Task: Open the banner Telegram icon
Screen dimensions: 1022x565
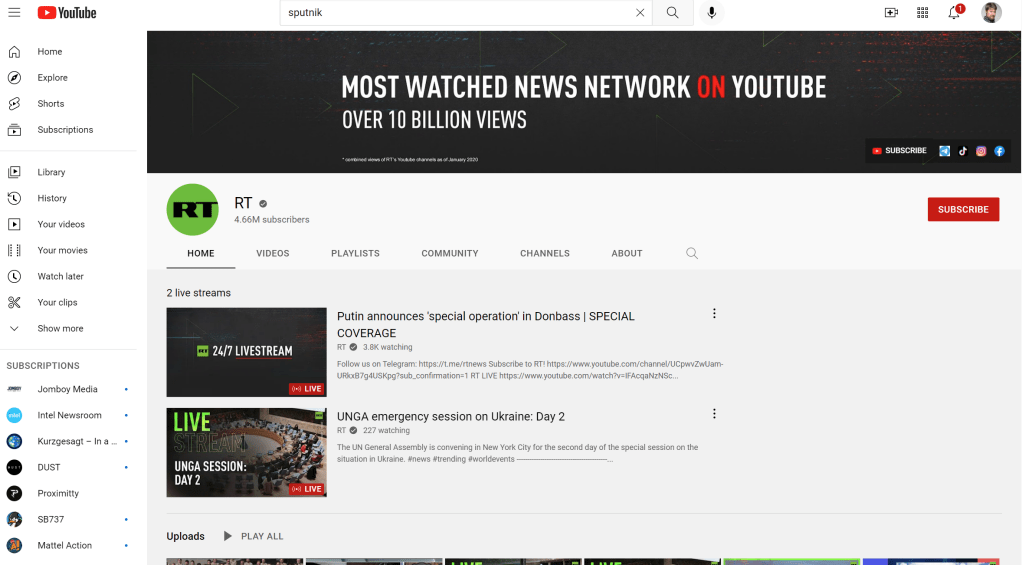Action: pyautogui.click(x=944, y=151)
